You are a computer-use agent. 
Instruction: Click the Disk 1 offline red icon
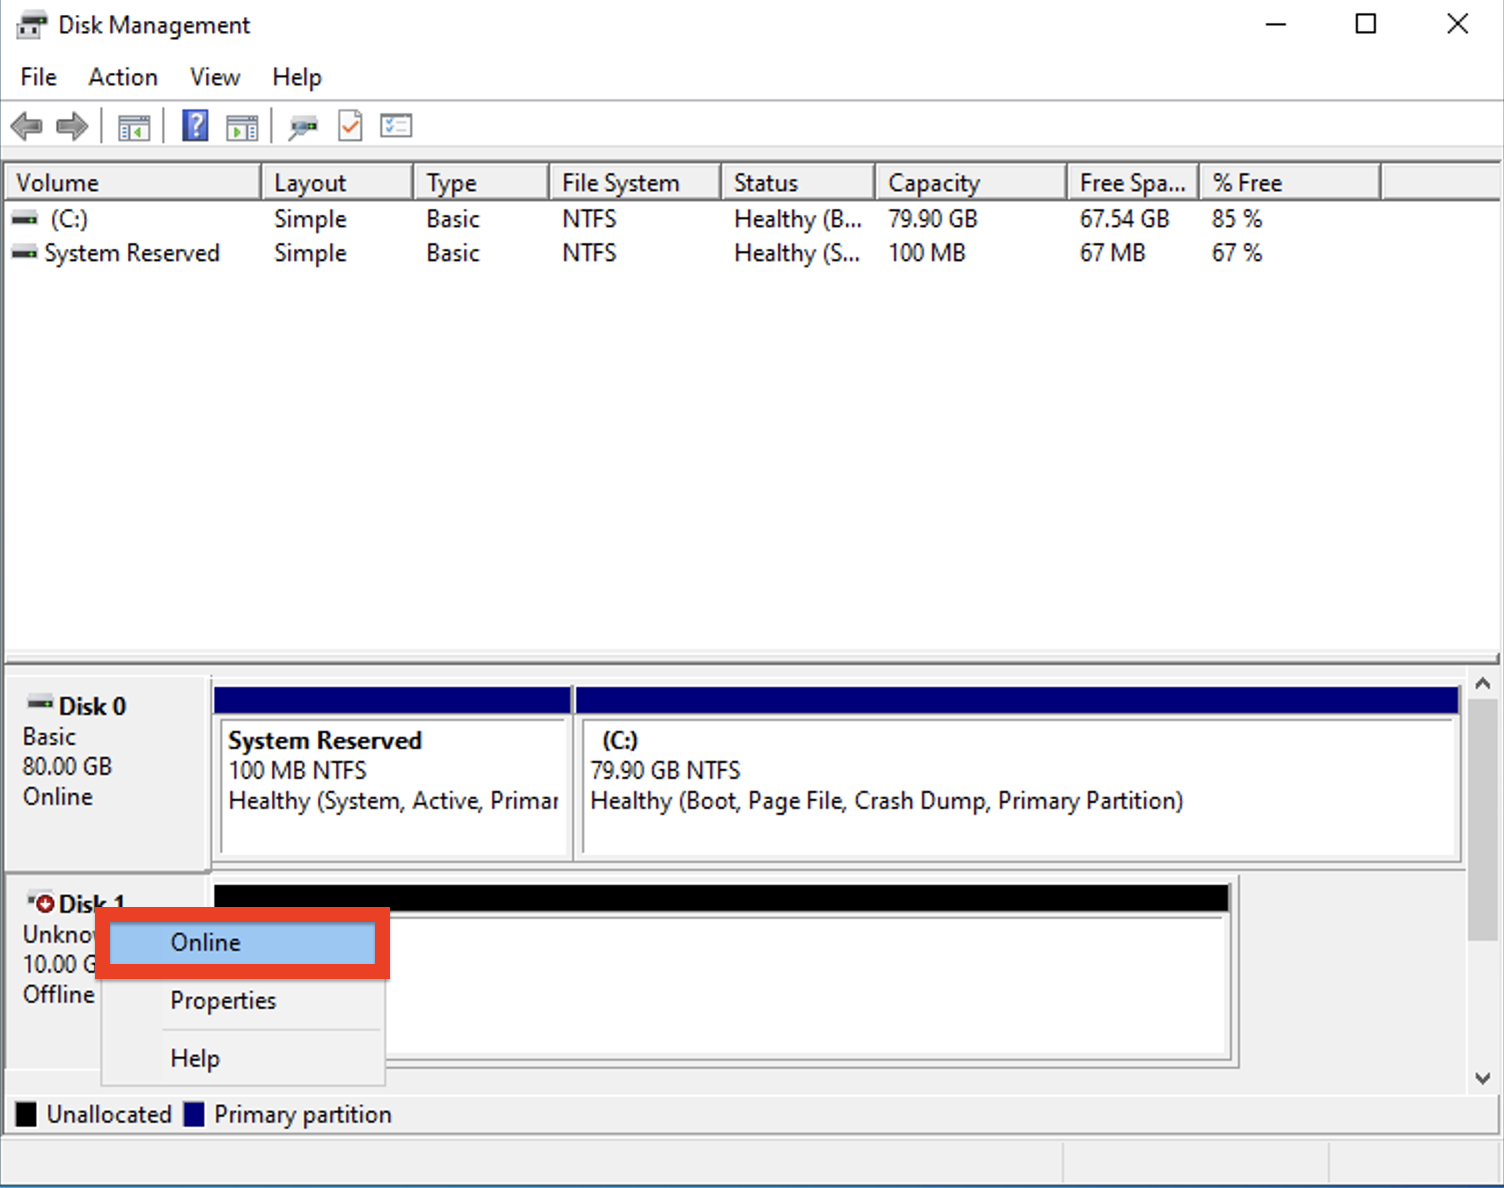click(x=41, y=902)
